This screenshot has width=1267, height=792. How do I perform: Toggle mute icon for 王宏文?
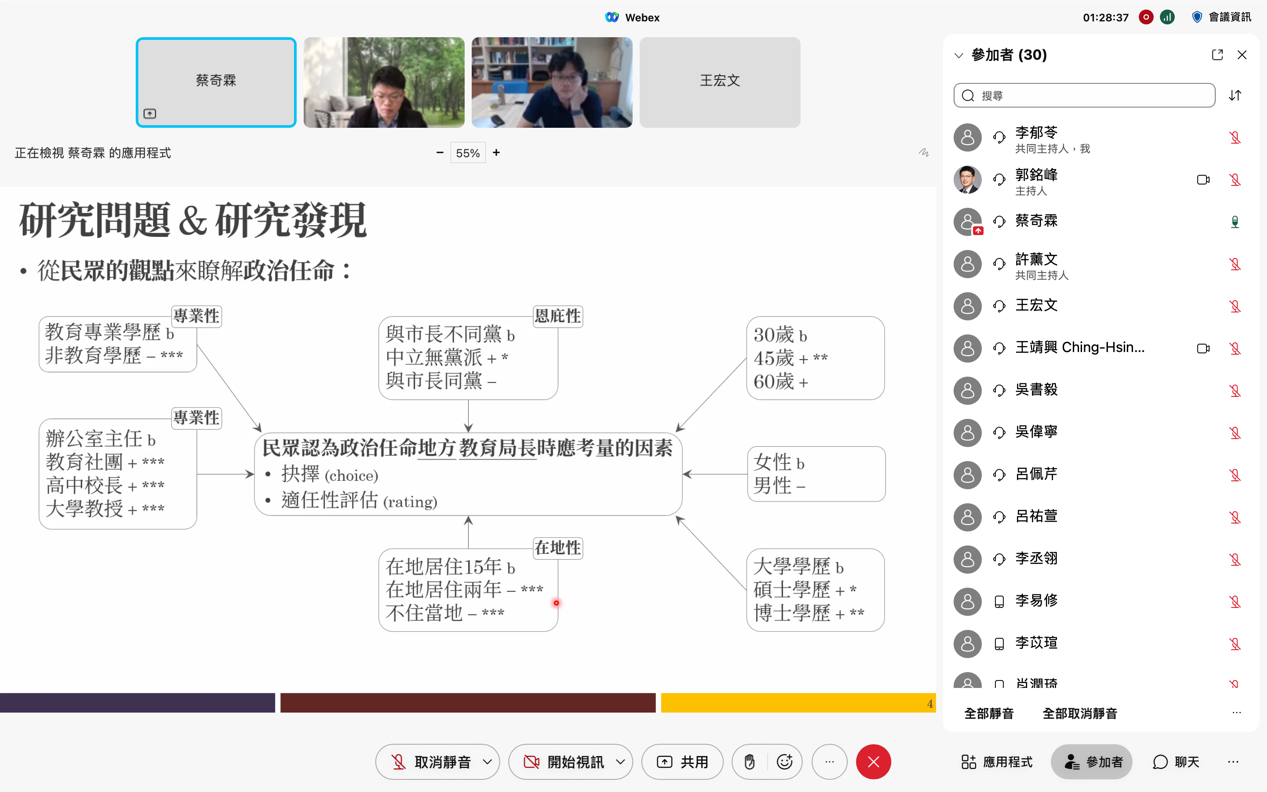pyautogui.click(x=1235, y=306)
